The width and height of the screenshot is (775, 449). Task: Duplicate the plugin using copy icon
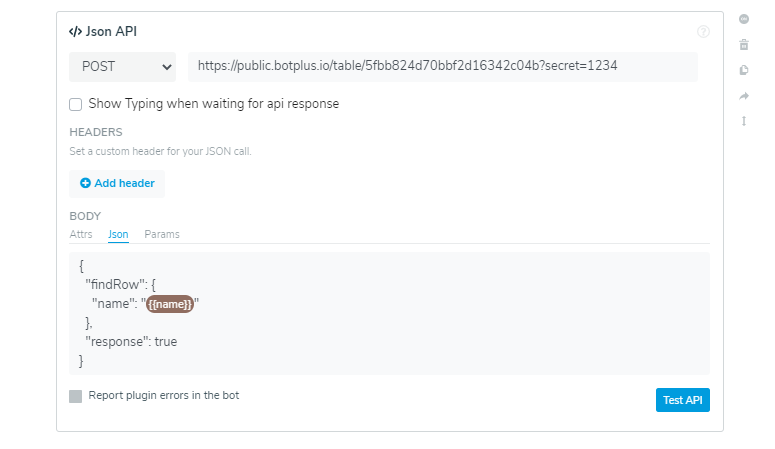click(743, 70)
